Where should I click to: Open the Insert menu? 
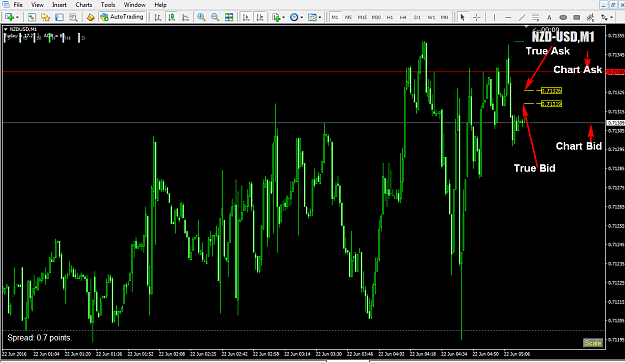(x=59, y=5)
